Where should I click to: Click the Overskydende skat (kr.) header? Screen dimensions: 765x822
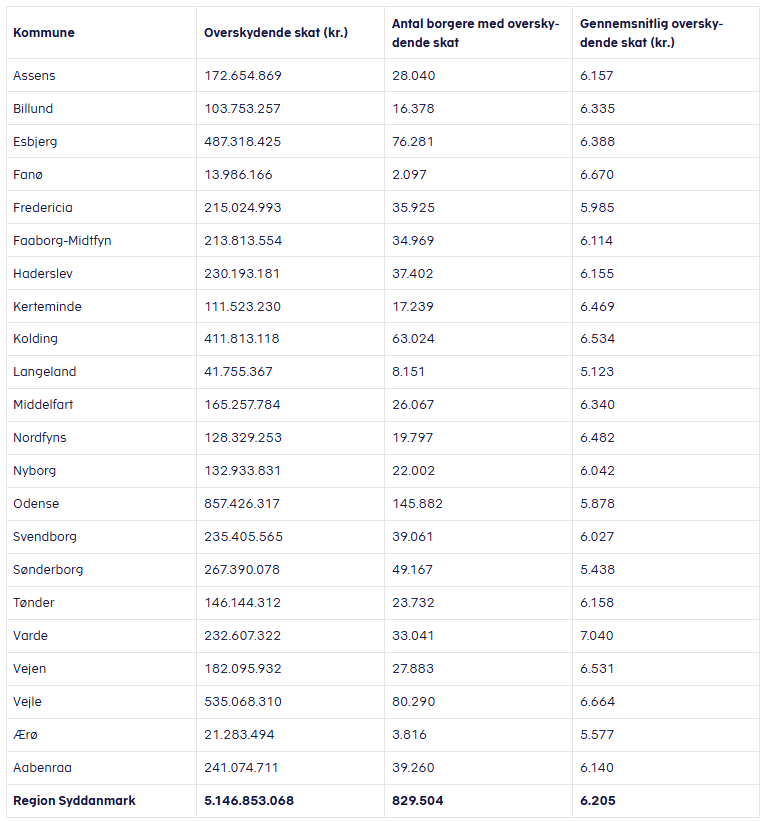point(275,33)
